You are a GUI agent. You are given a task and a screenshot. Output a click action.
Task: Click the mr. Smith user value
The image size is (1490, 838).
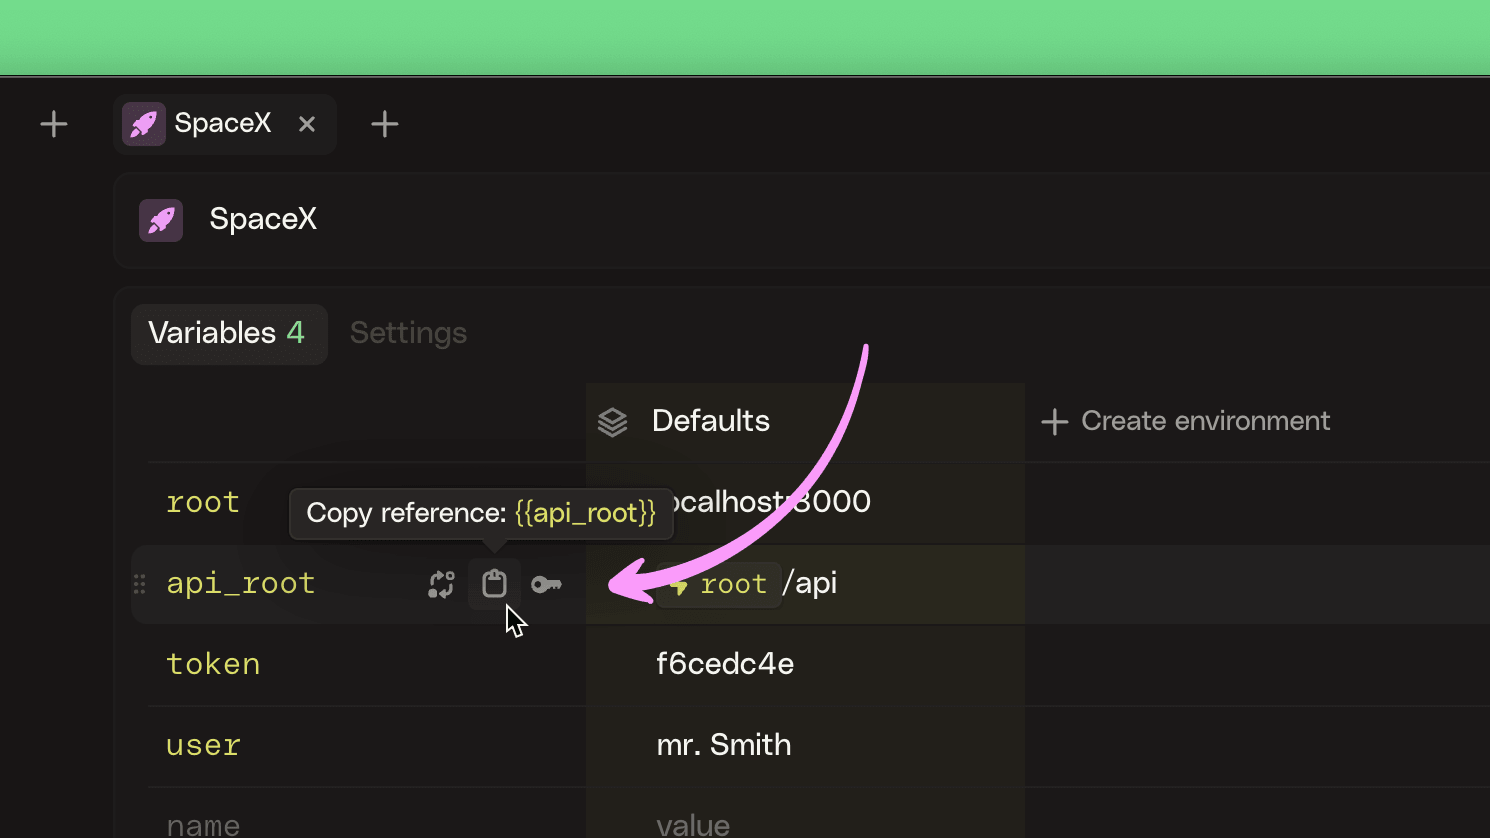pyautogui.click(x=724, y=745)
